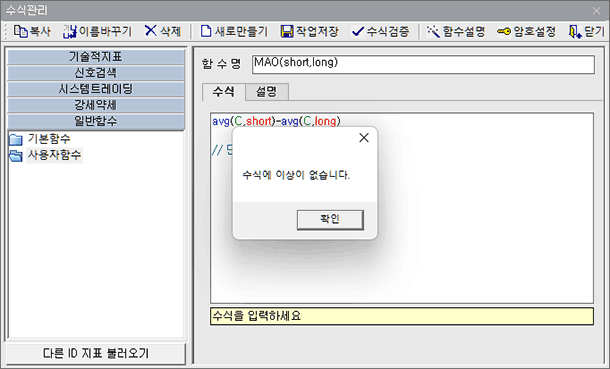The height and width of the screenshot is (369, 610).
Task: Expand the 강세약세 category
Action: point(96,105)
